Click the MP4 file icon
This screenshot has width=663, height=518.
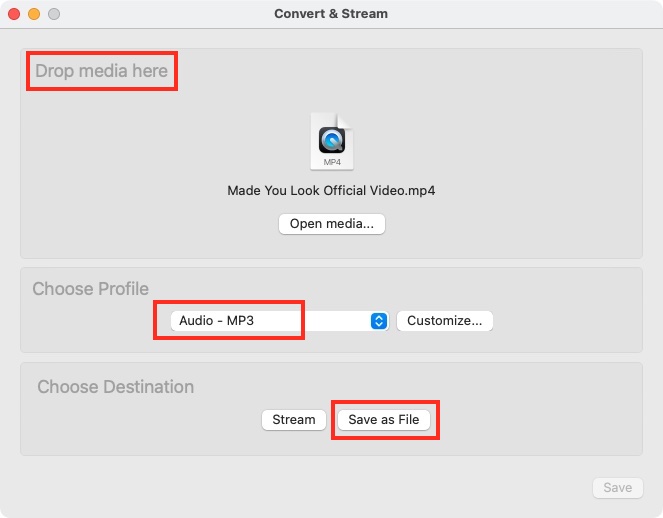click(332, 142)
